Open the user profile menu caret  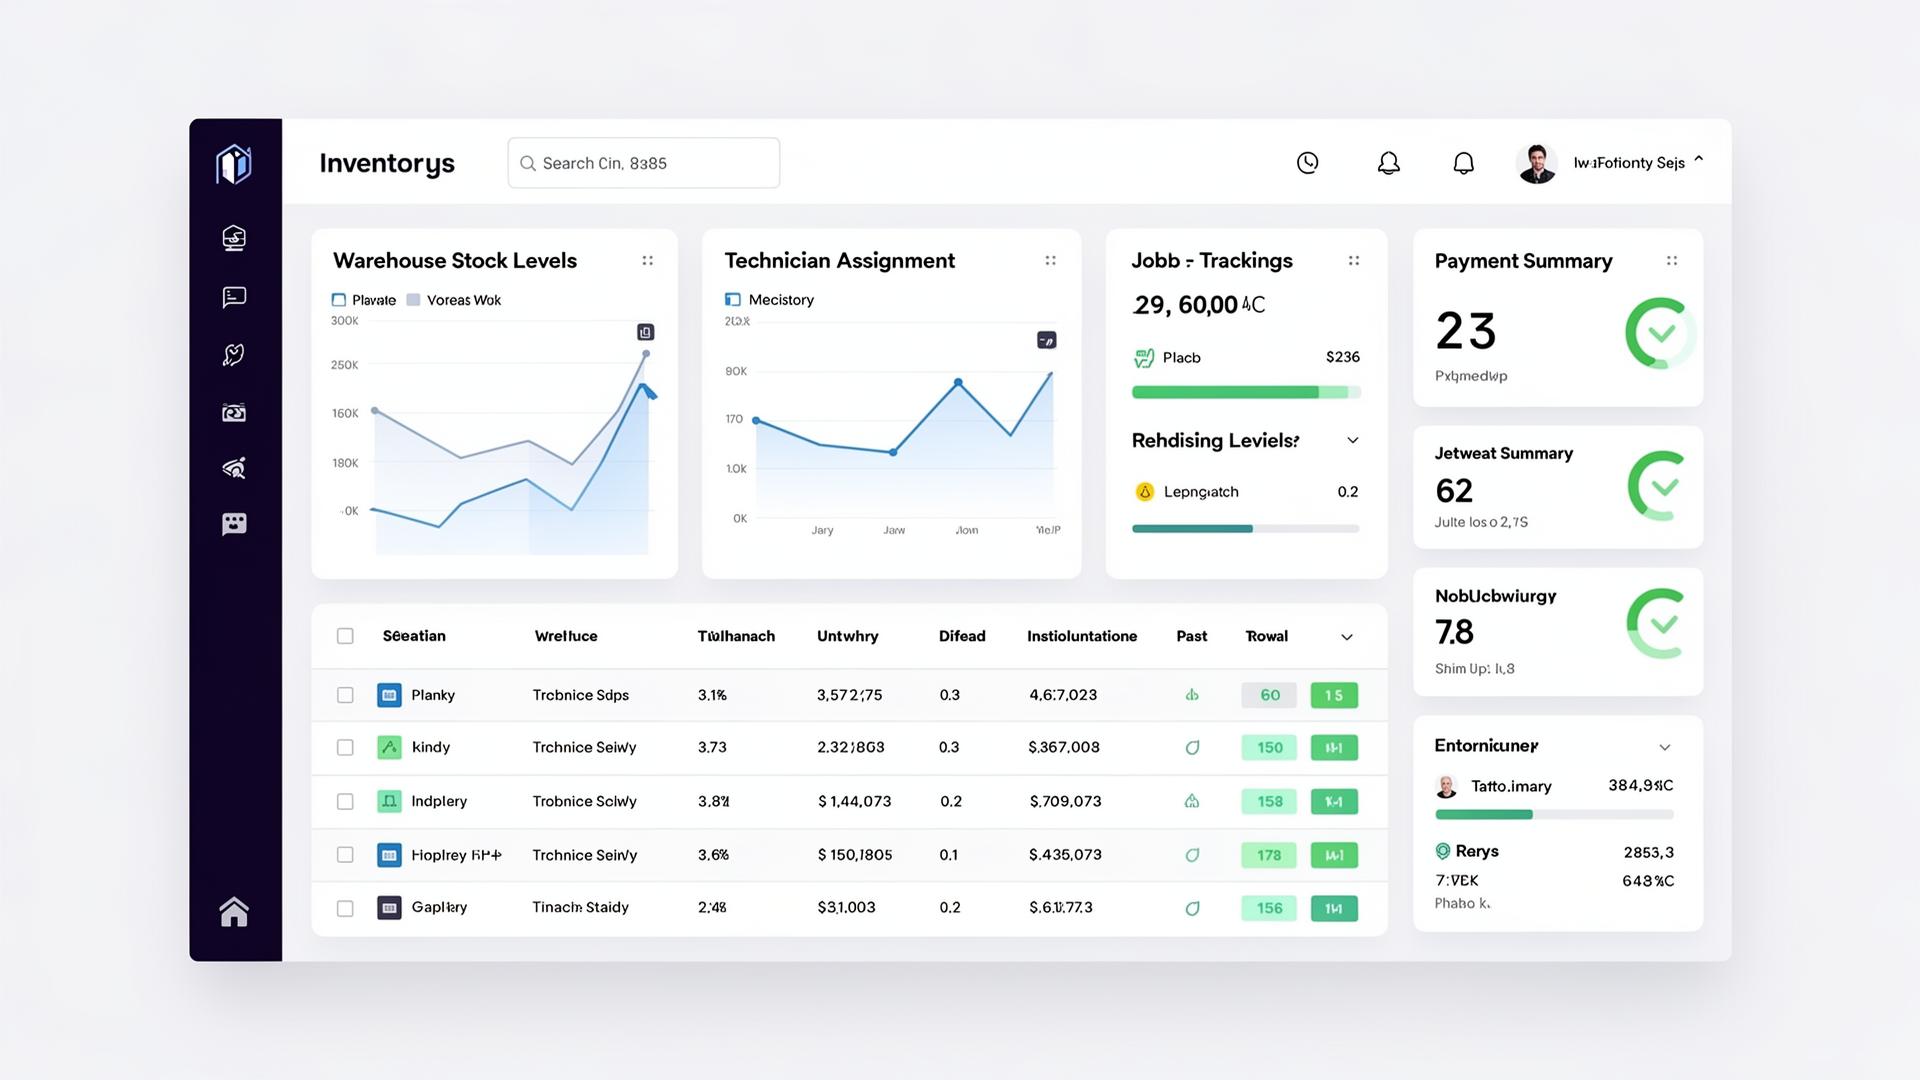coord(1698,160)
